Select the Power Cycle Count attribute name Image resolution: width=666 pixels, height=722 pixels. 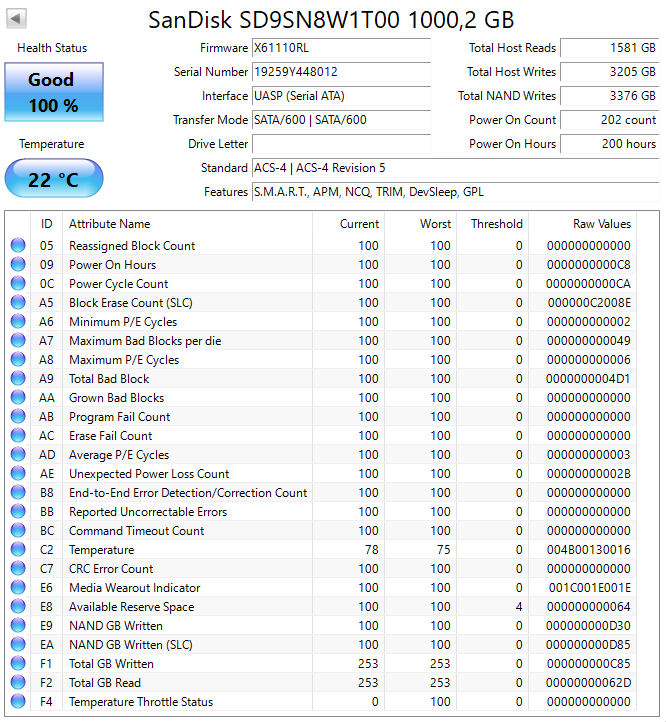point(118,284)
